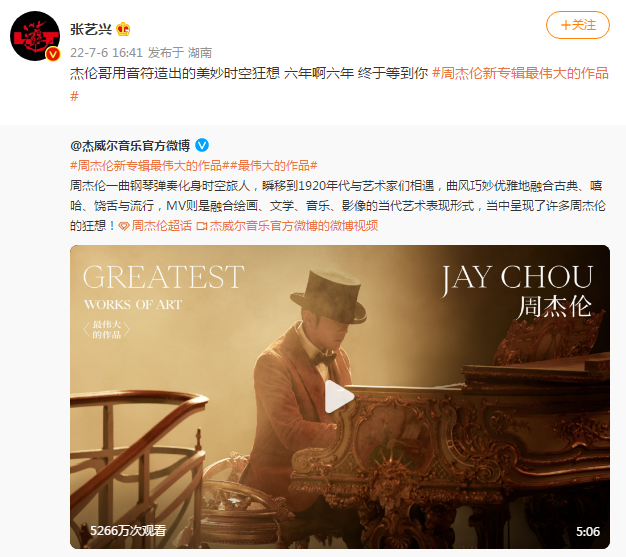Screen dimensions: 626x557
Task: Click the video icon before 杰威尔音乐官方微博的微博视频
Action: (x=202, y=226)
